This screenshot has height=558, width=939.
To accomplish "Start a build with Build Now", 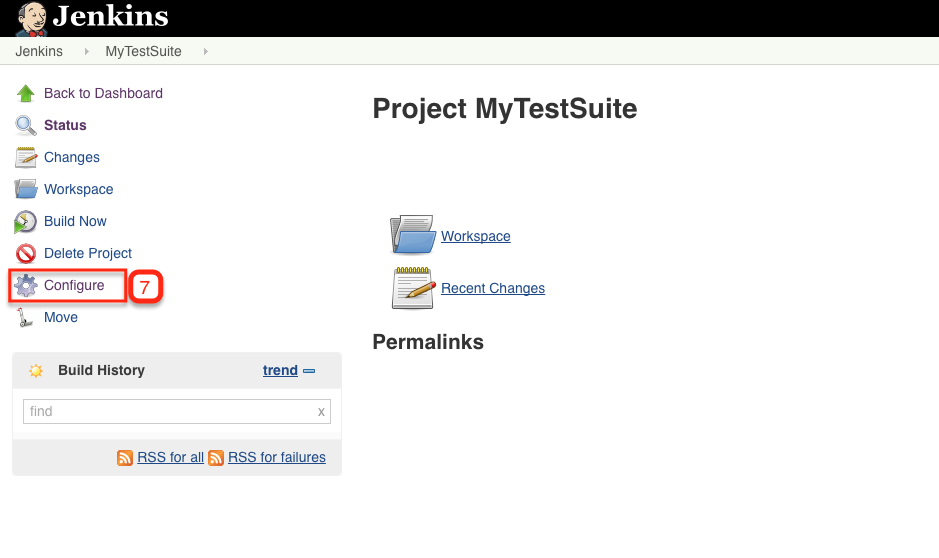I will click(x=75, y=222).
